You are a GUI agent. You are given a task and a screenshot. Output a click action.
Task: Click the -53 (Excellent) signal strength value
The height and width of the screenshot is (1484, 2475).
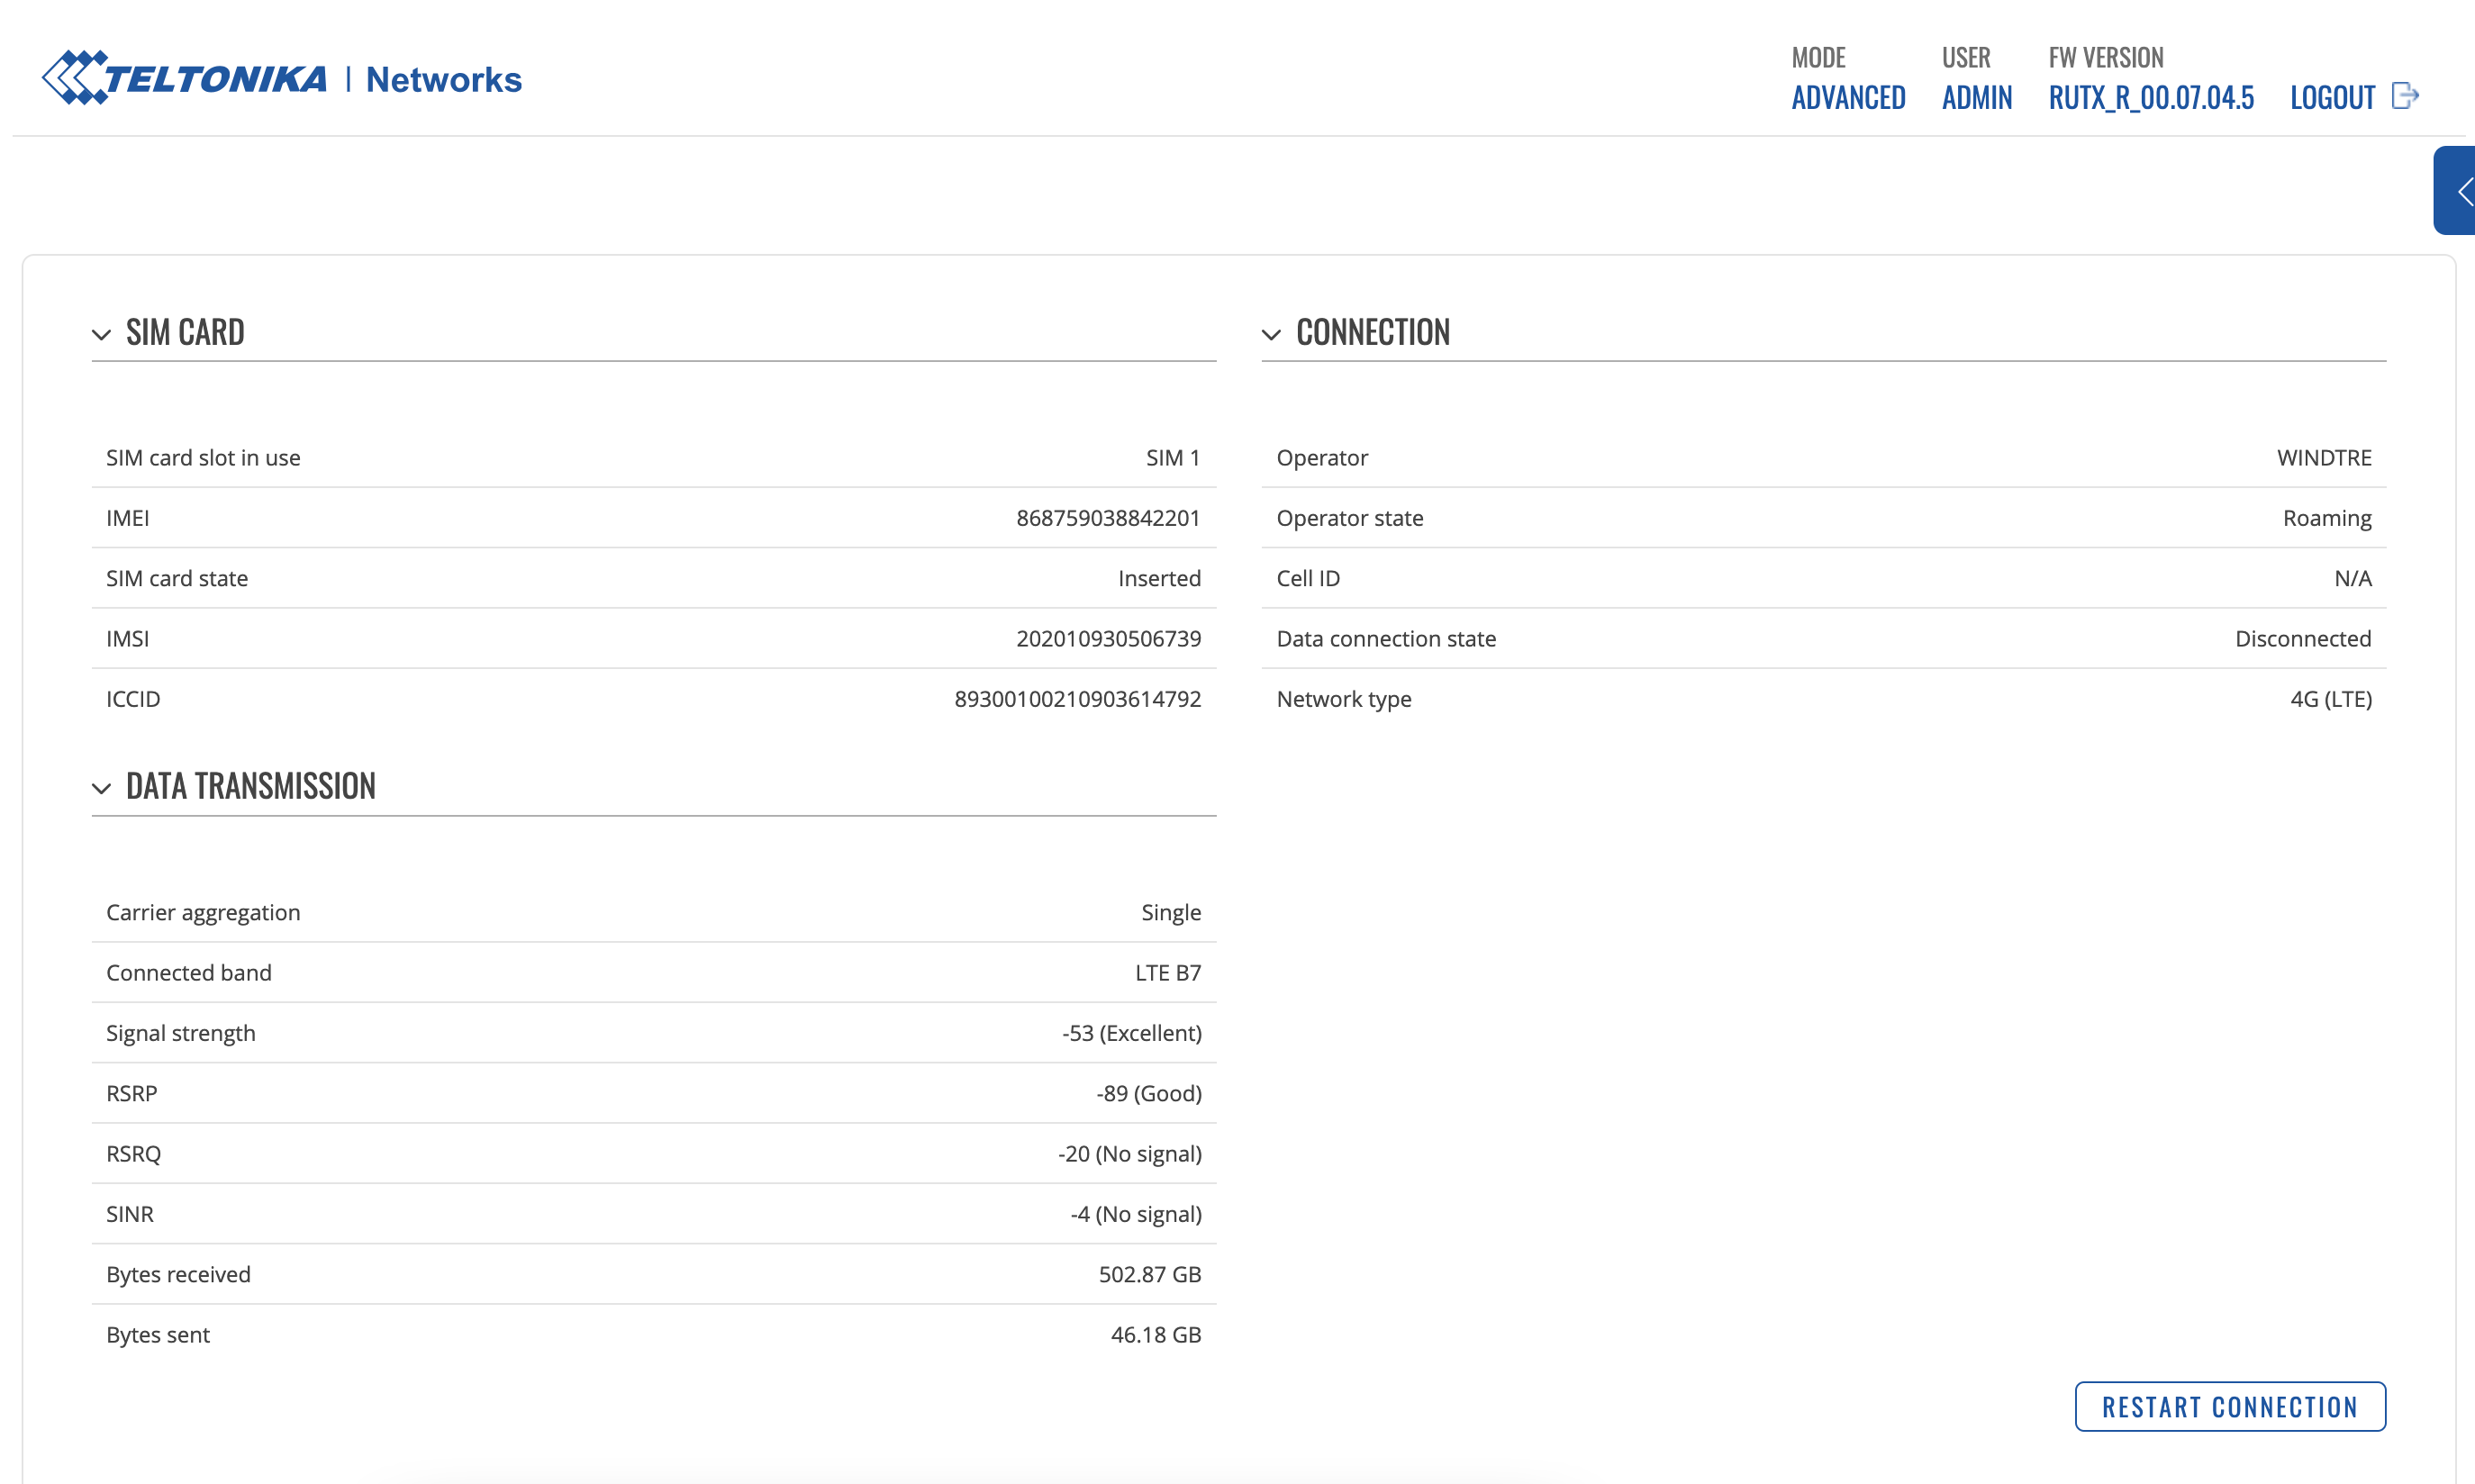click(1132, 1033)
